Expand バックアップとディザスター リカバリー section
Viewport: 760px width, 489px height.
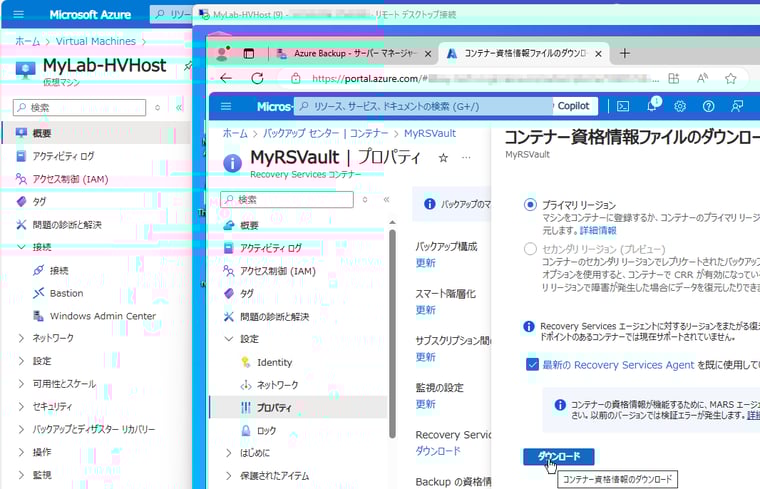coord(21,429)
